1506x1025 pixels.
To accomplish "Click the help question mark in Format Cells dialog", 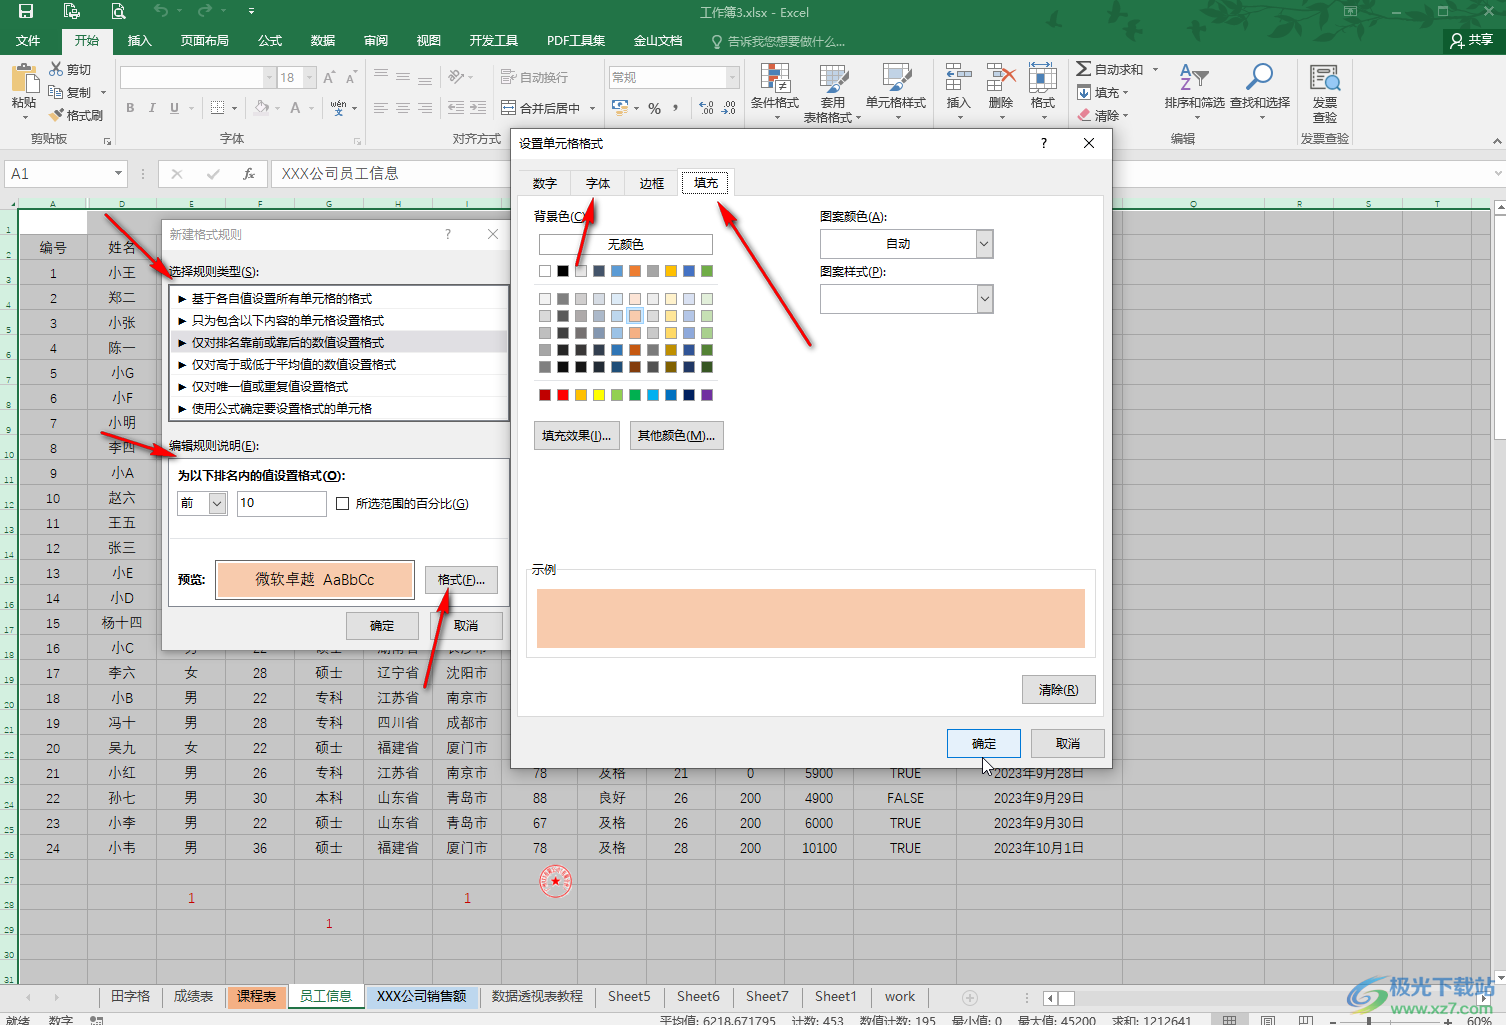I will pos(1044,143).
